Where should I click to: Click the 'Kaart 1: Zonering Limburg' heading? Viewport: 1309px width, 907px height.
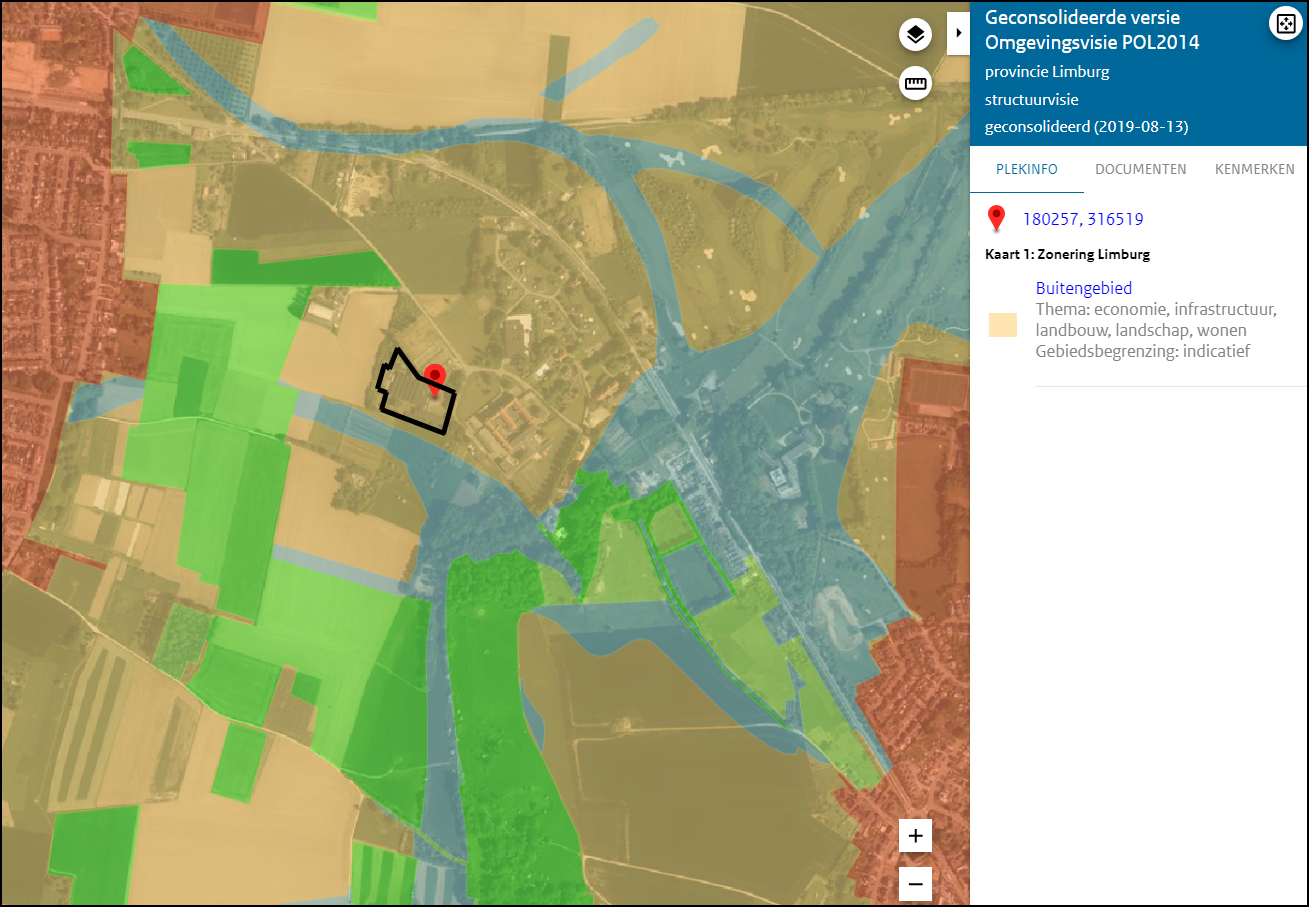(x=1067, y=254)
